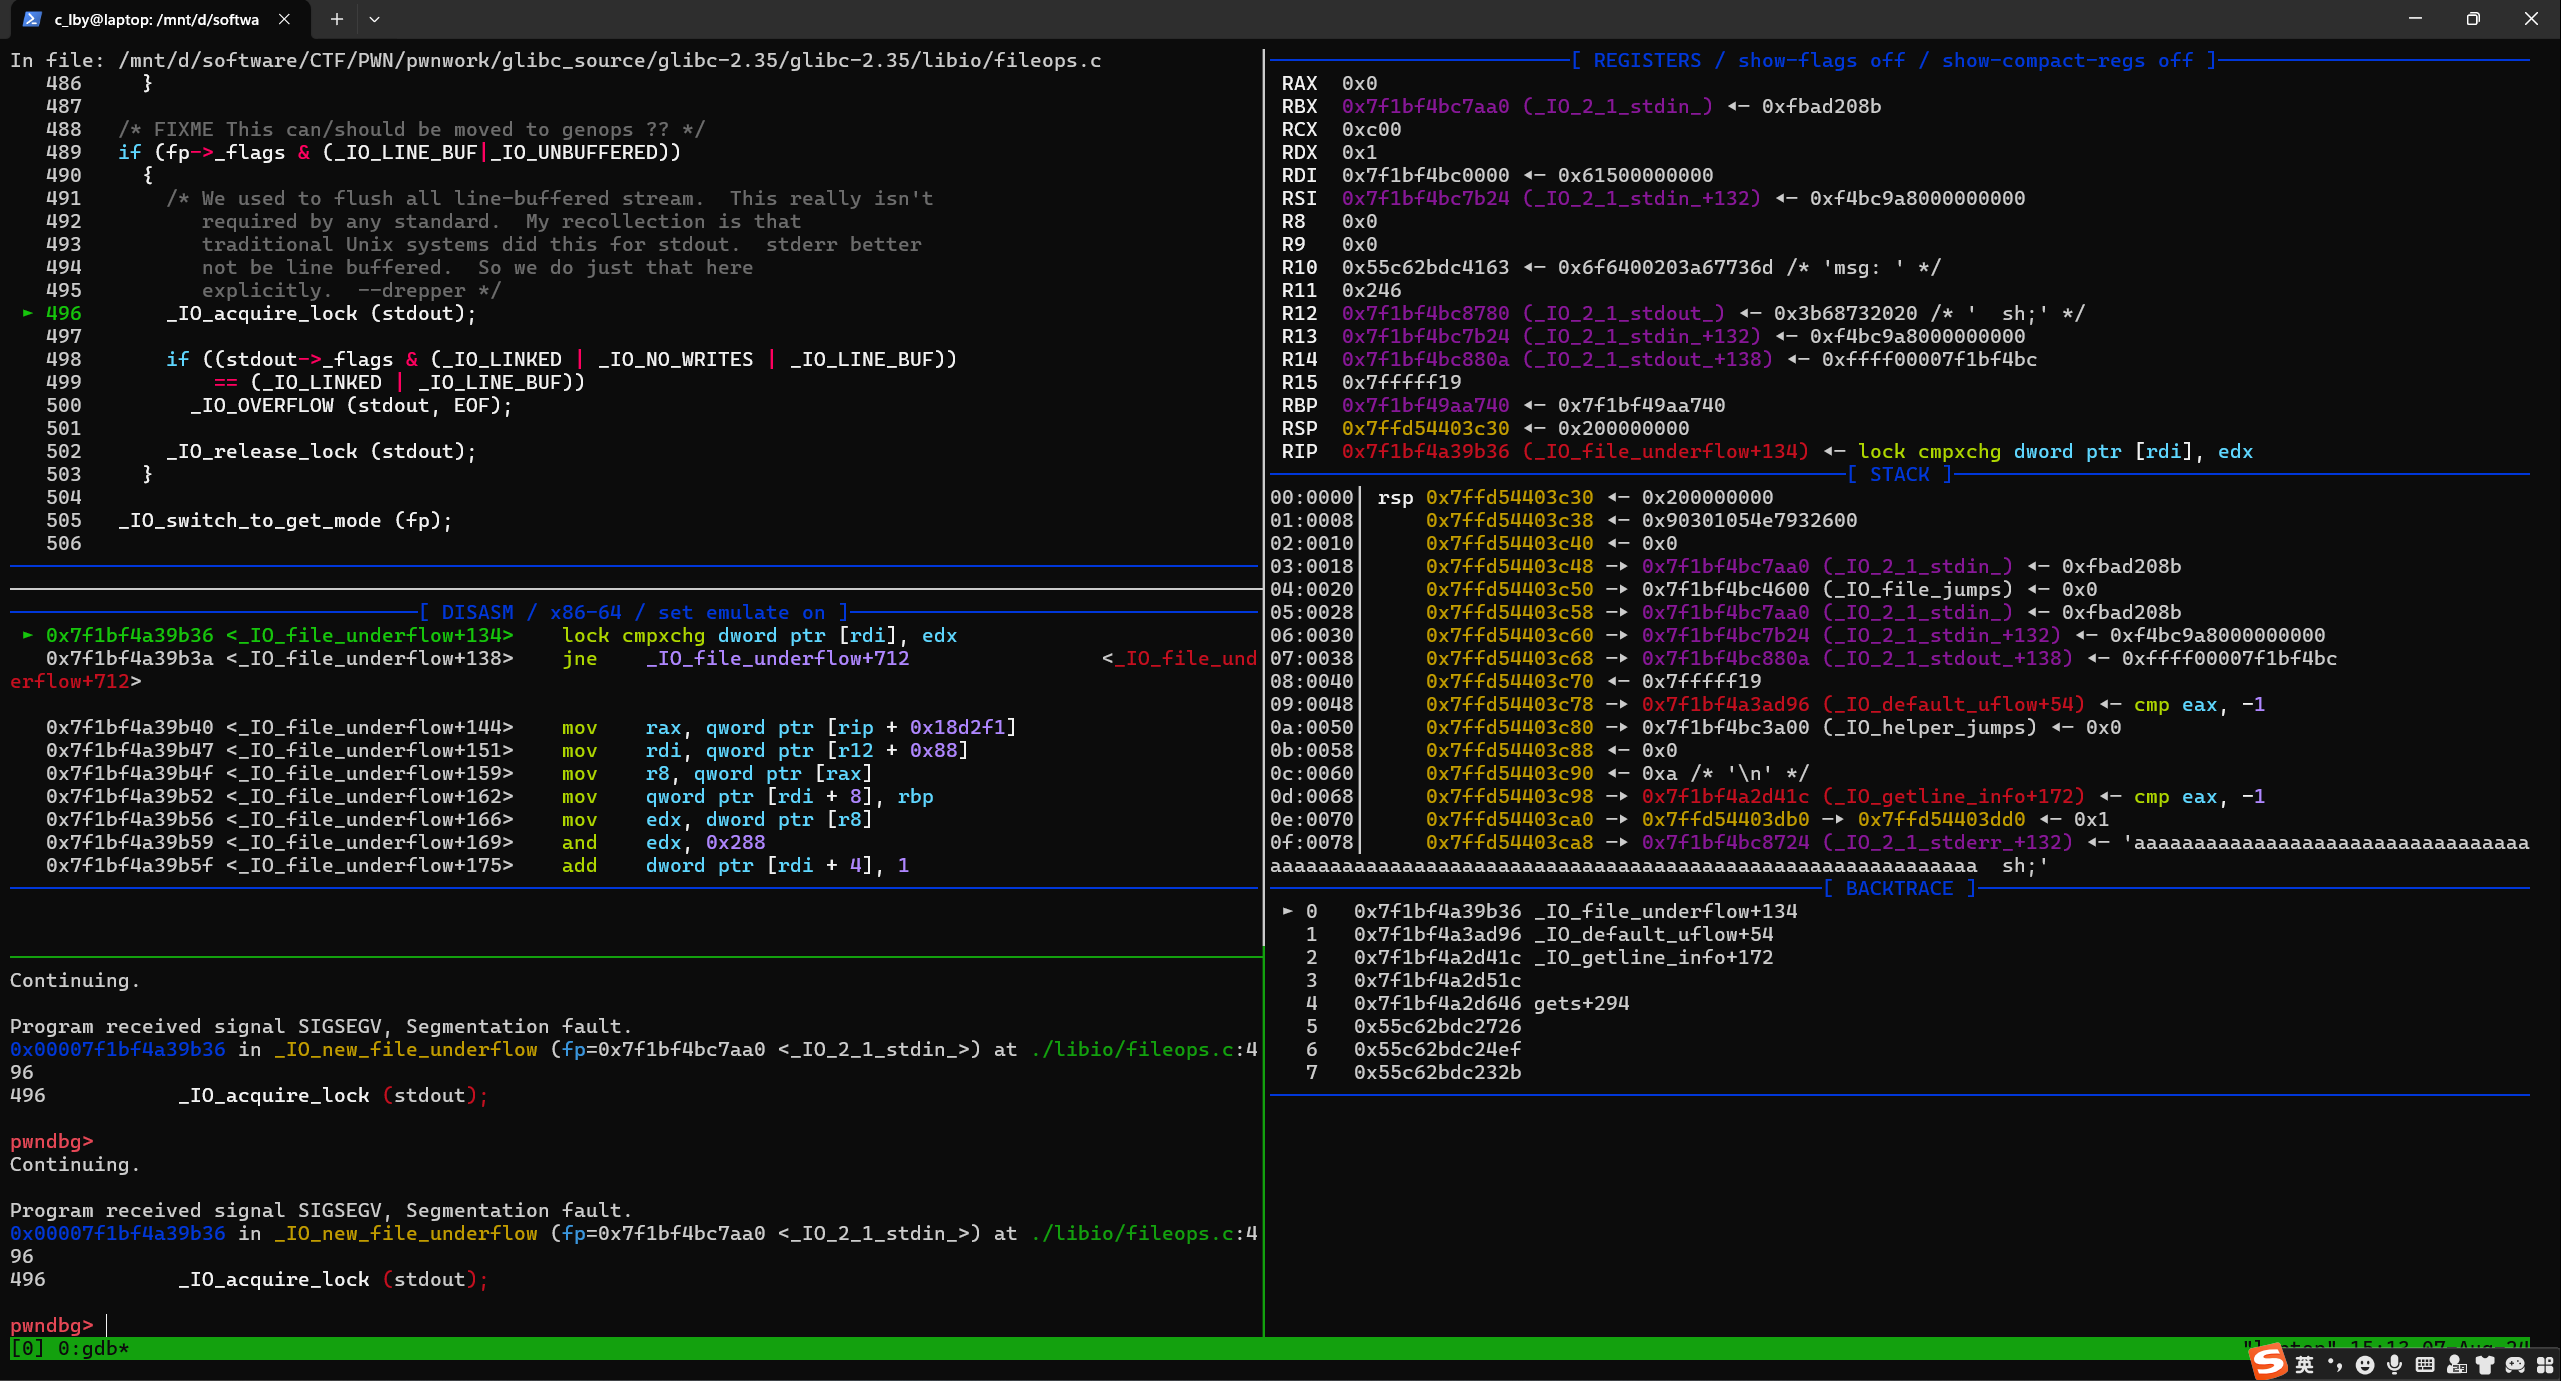The image size is (2561, 1381).
Task: Click the RAX register value 0x0
Action: point(1359,83)
